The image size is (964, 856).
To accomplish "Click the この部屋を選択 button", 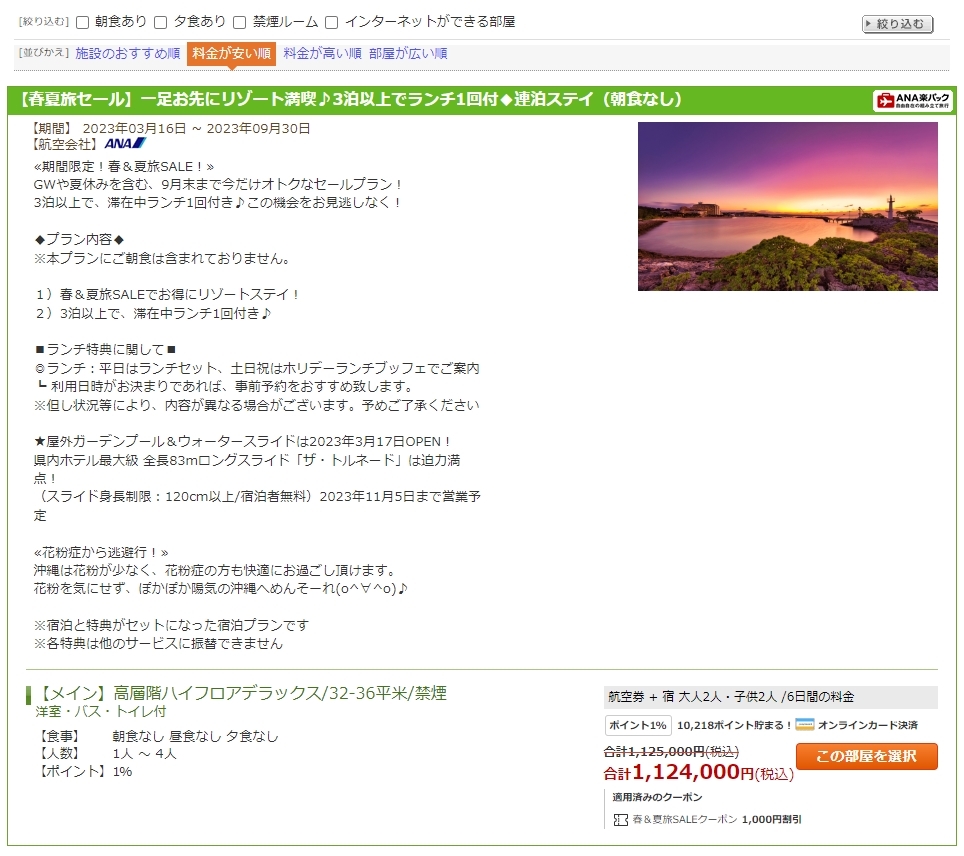I will [866, 756].
